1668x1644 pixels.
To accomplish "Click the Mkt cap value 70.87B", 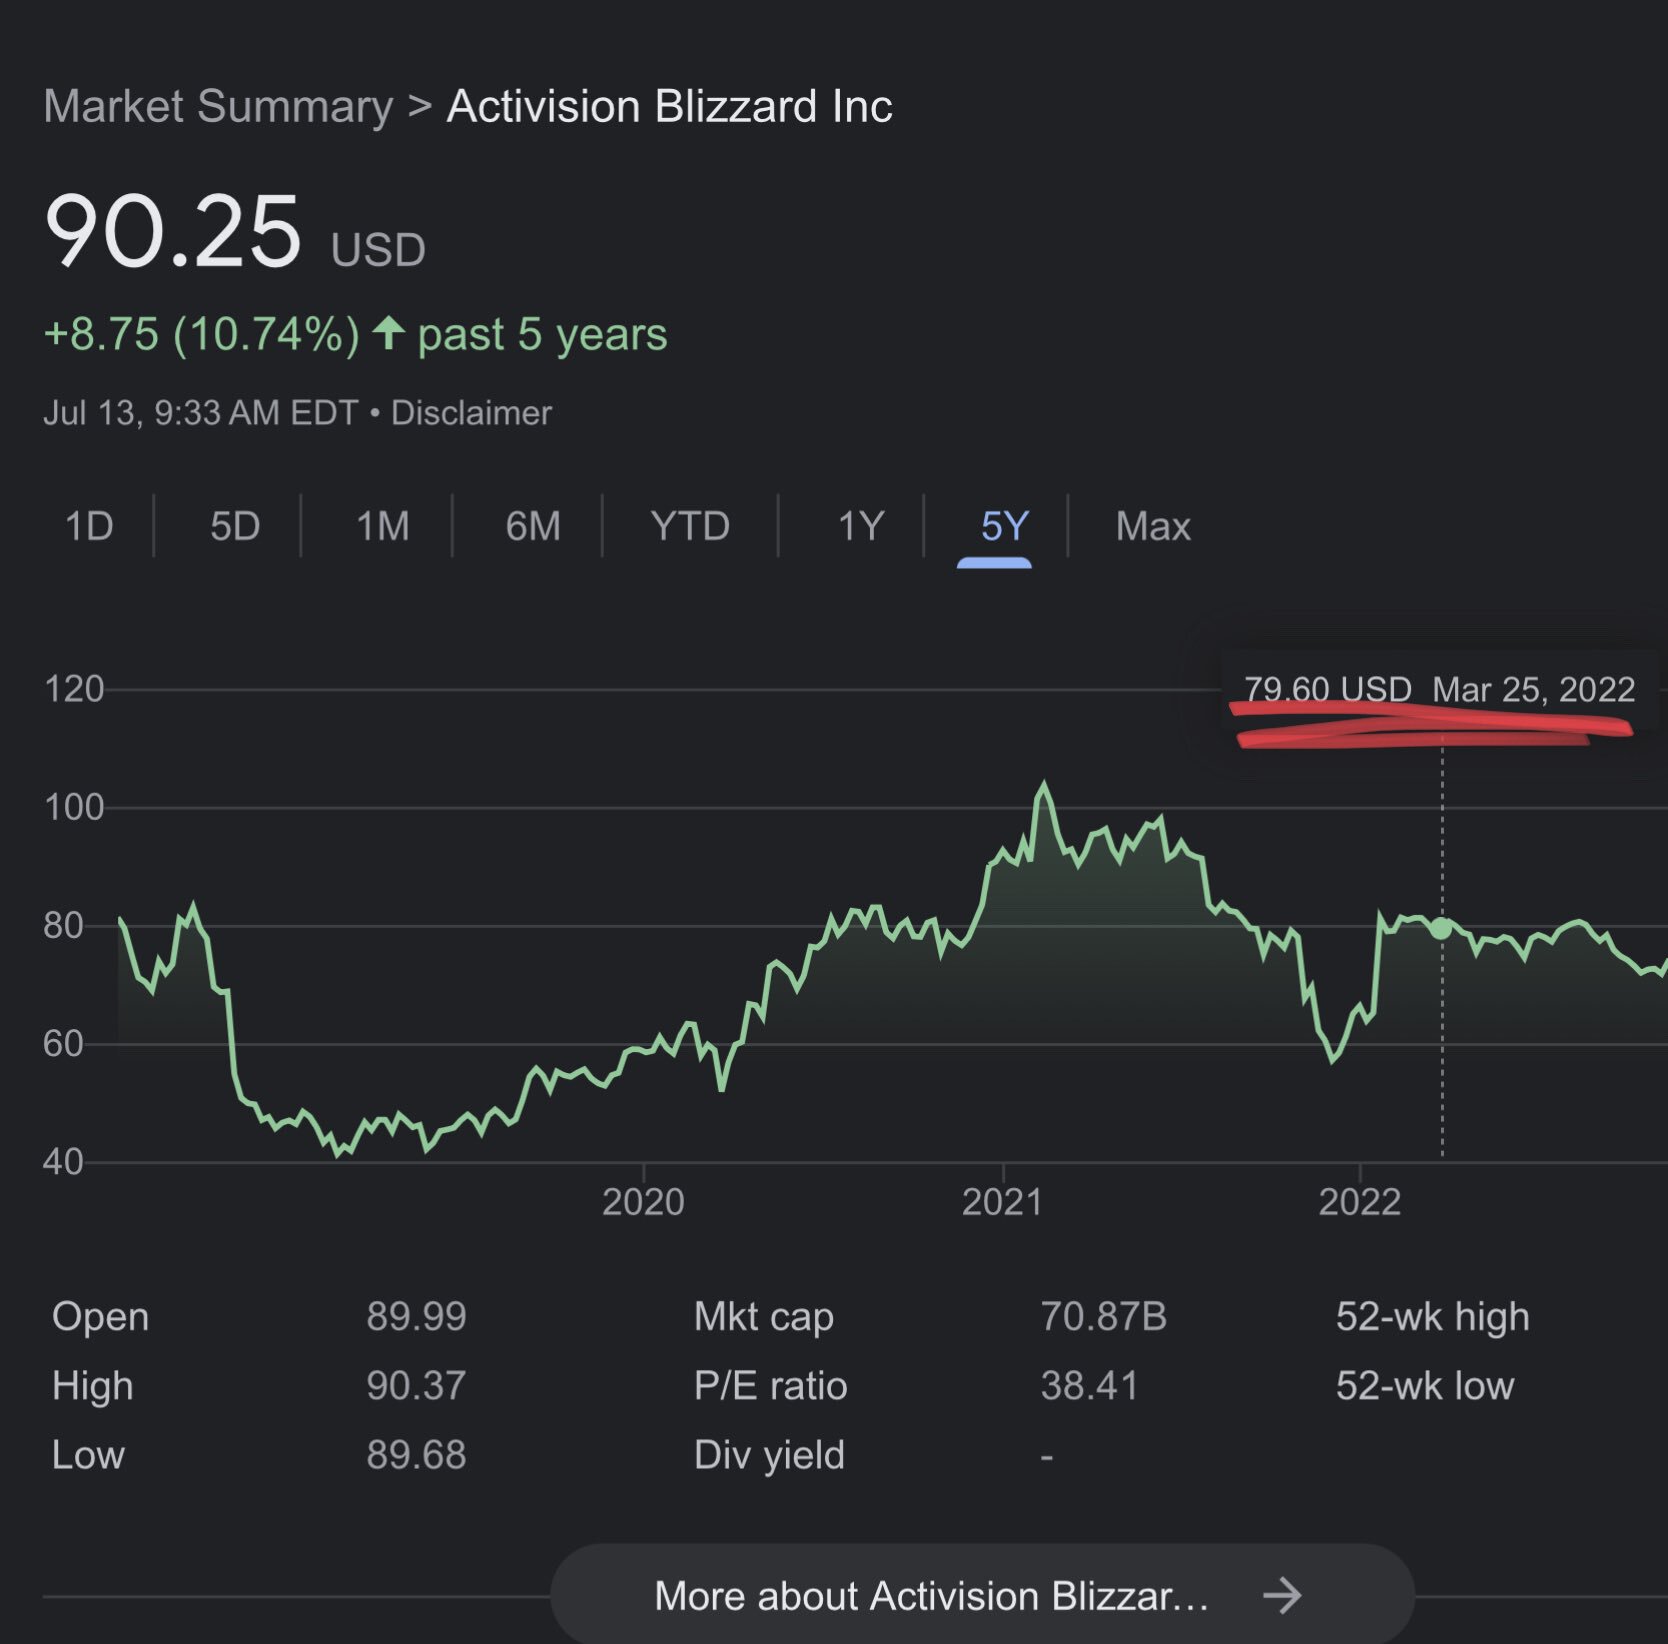I will point(1103,1316).
